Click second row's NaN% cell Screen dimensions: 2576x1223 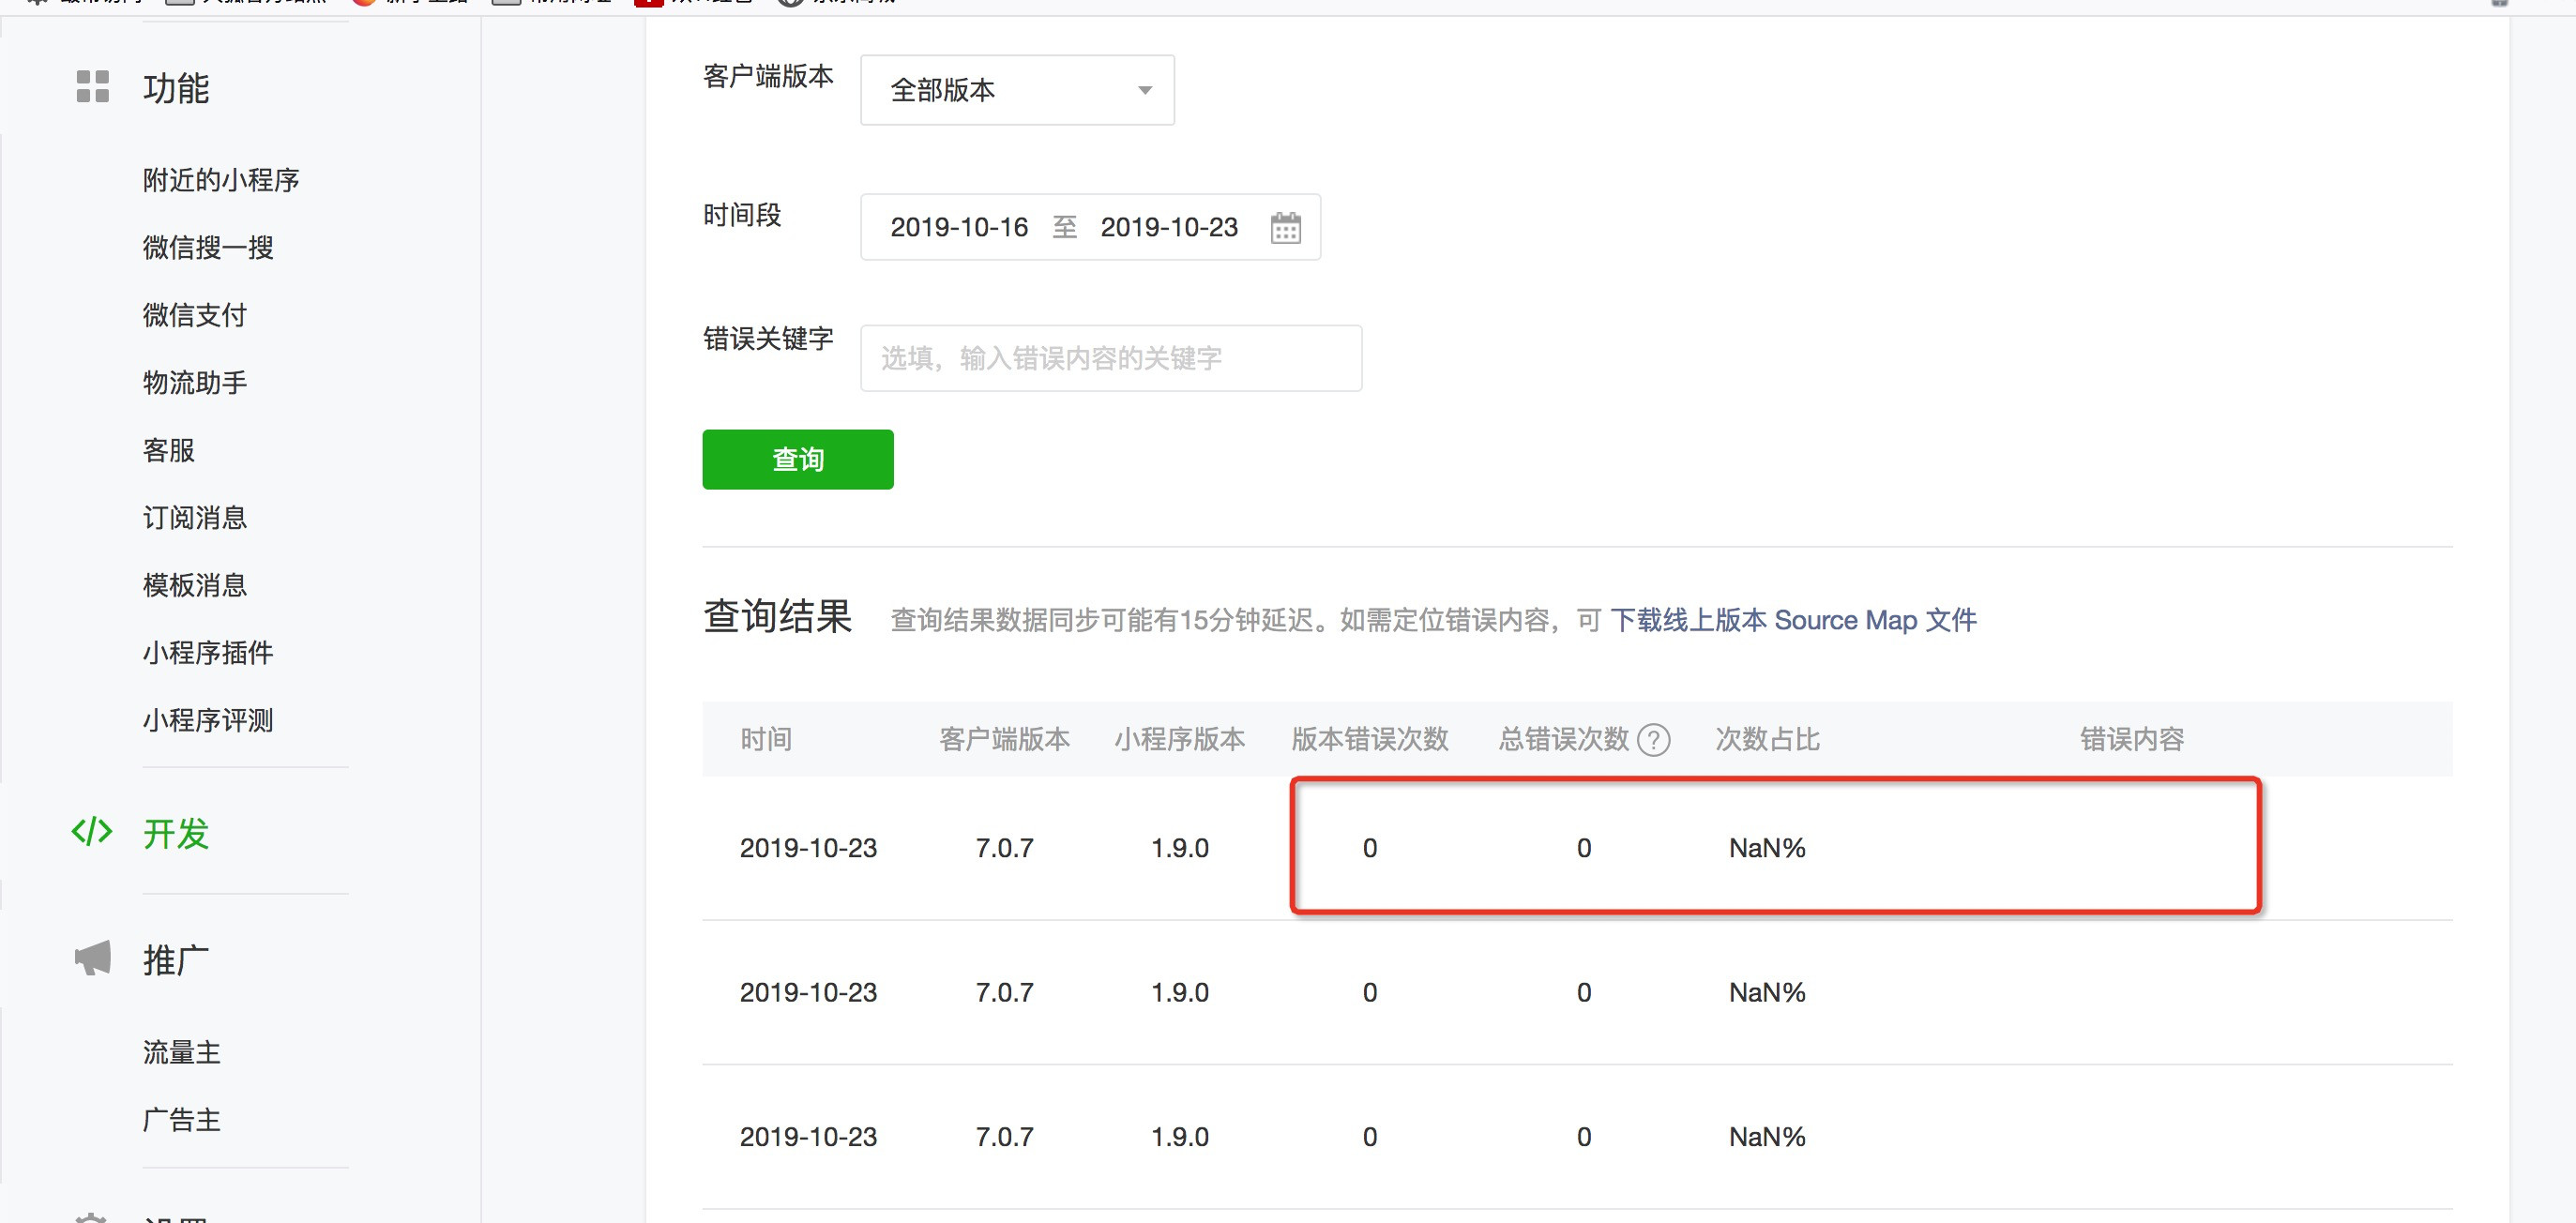click(x=1767, y=992)
